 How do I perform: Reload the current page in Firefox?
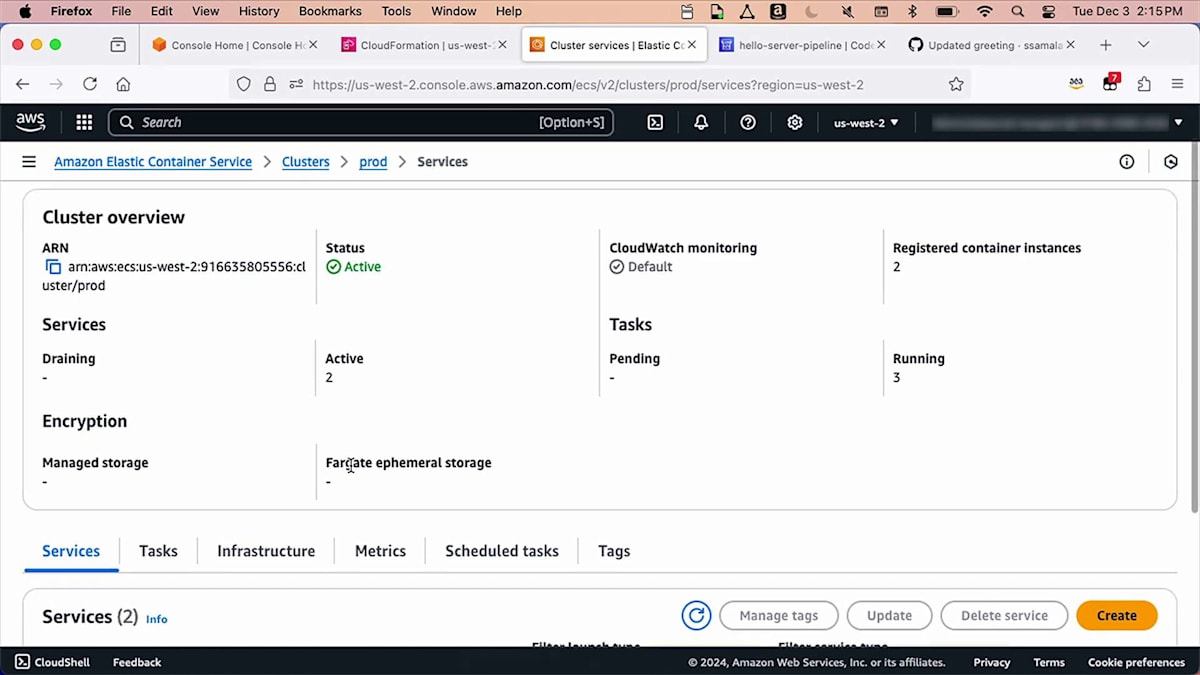(x=90, y=84)
